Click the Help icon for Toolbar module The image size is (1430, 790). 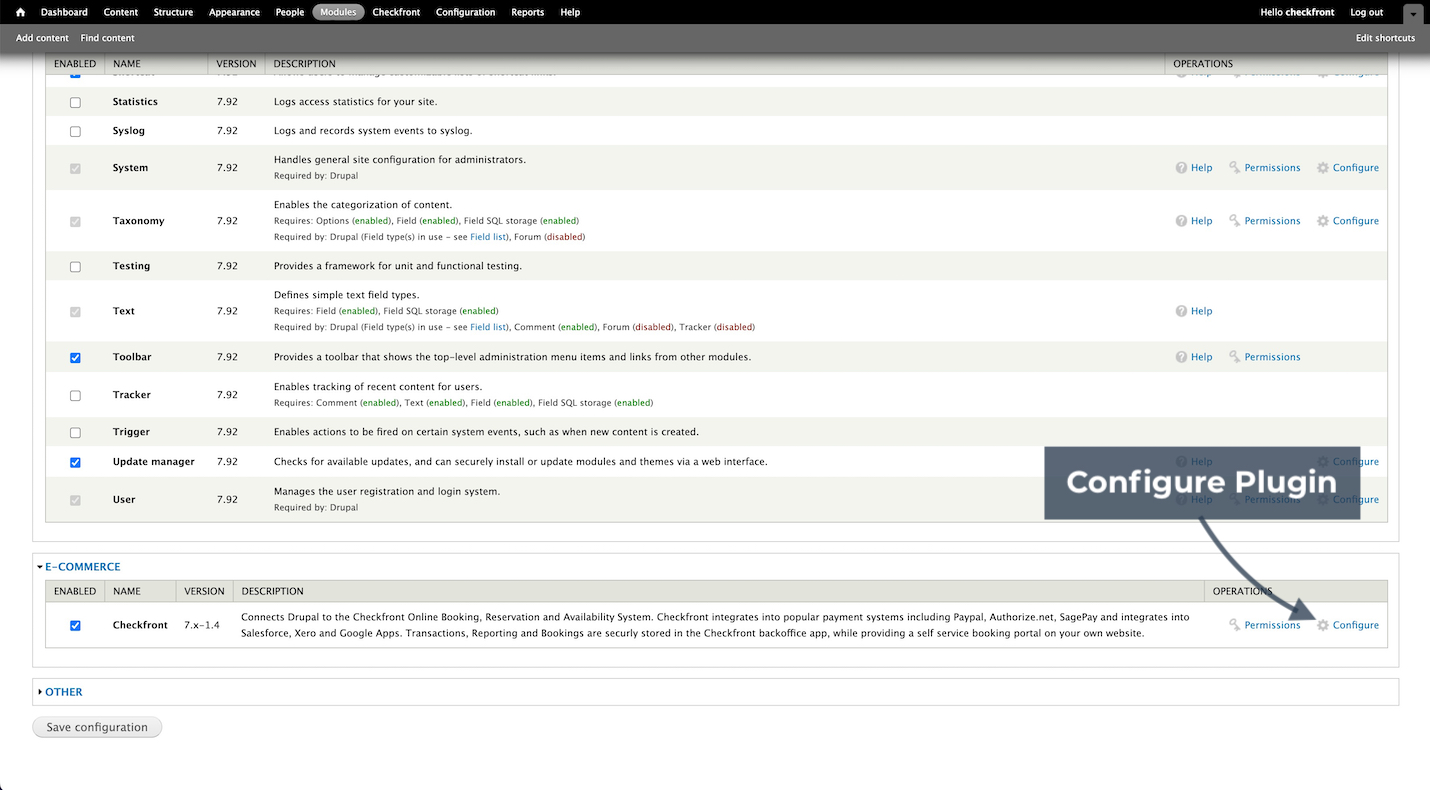click(x=1182, y=357)
